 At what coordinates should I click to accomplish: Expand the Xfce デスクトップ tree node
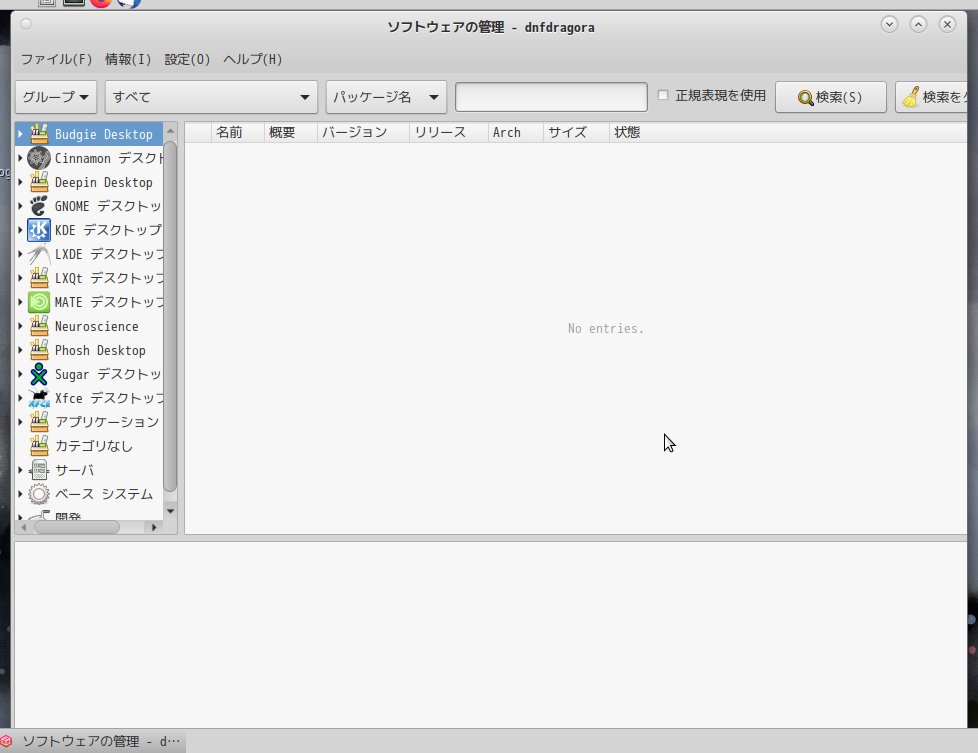tap(20, 398)
